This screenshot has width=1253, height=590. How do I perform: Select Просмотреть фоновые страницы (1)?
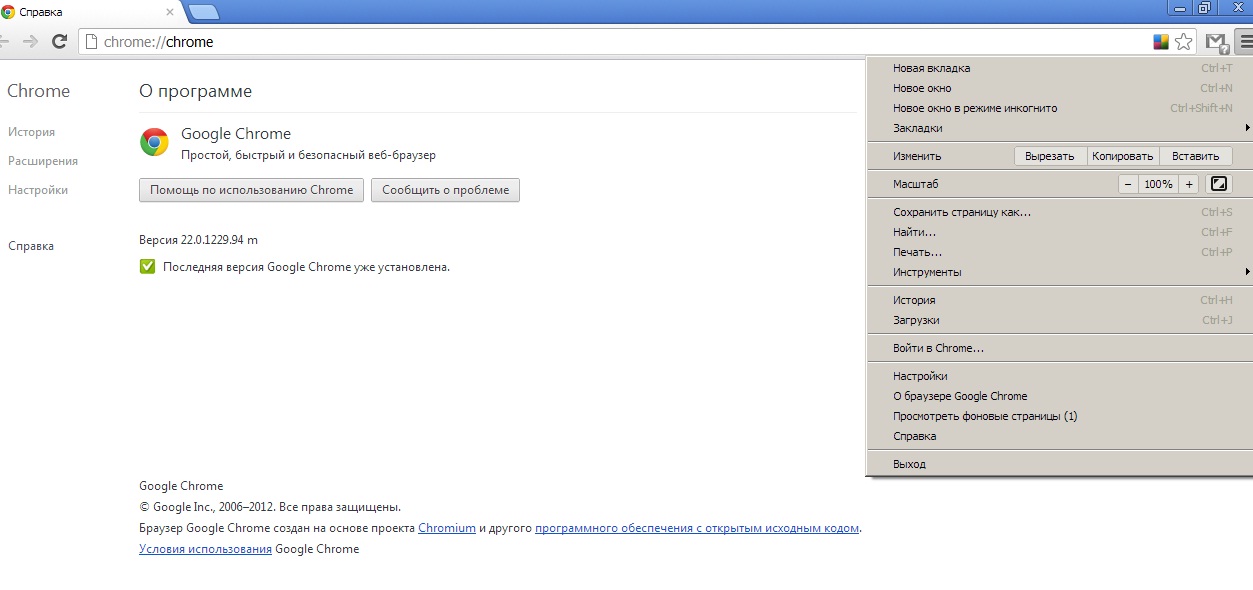click(1058, 416)
